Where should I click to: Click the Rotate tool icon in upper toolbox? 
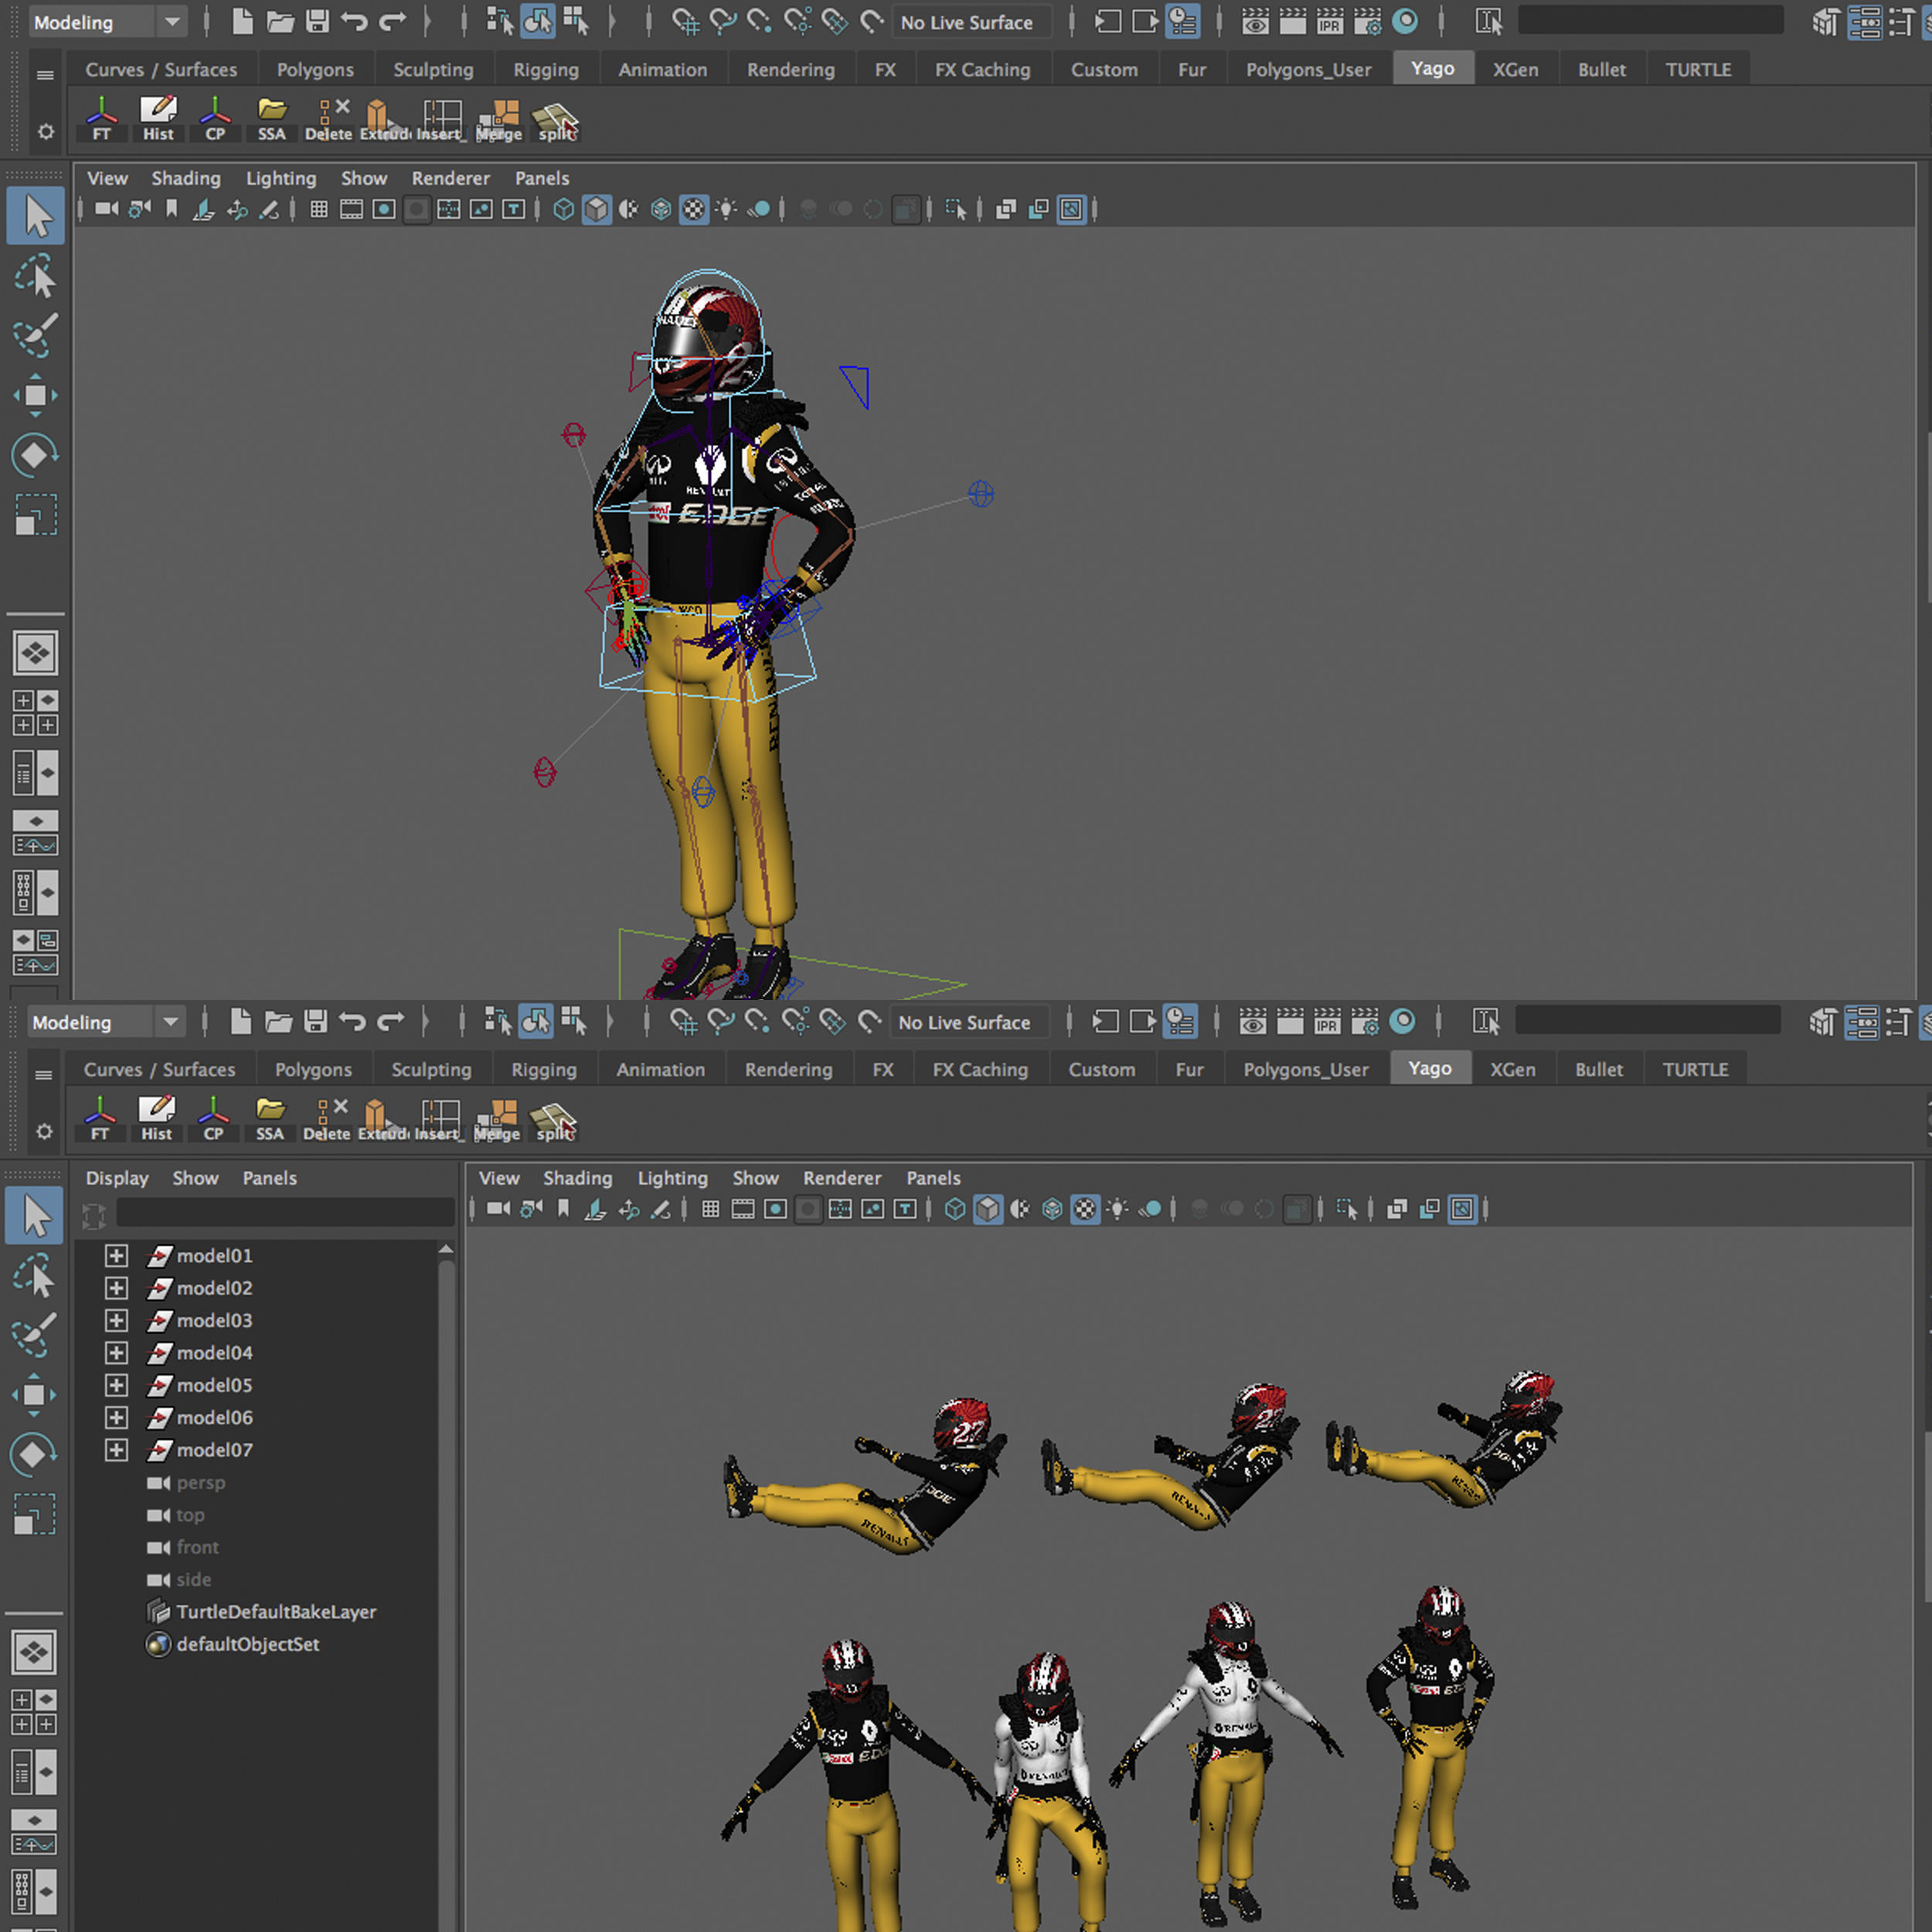click(x=36, y=455)
